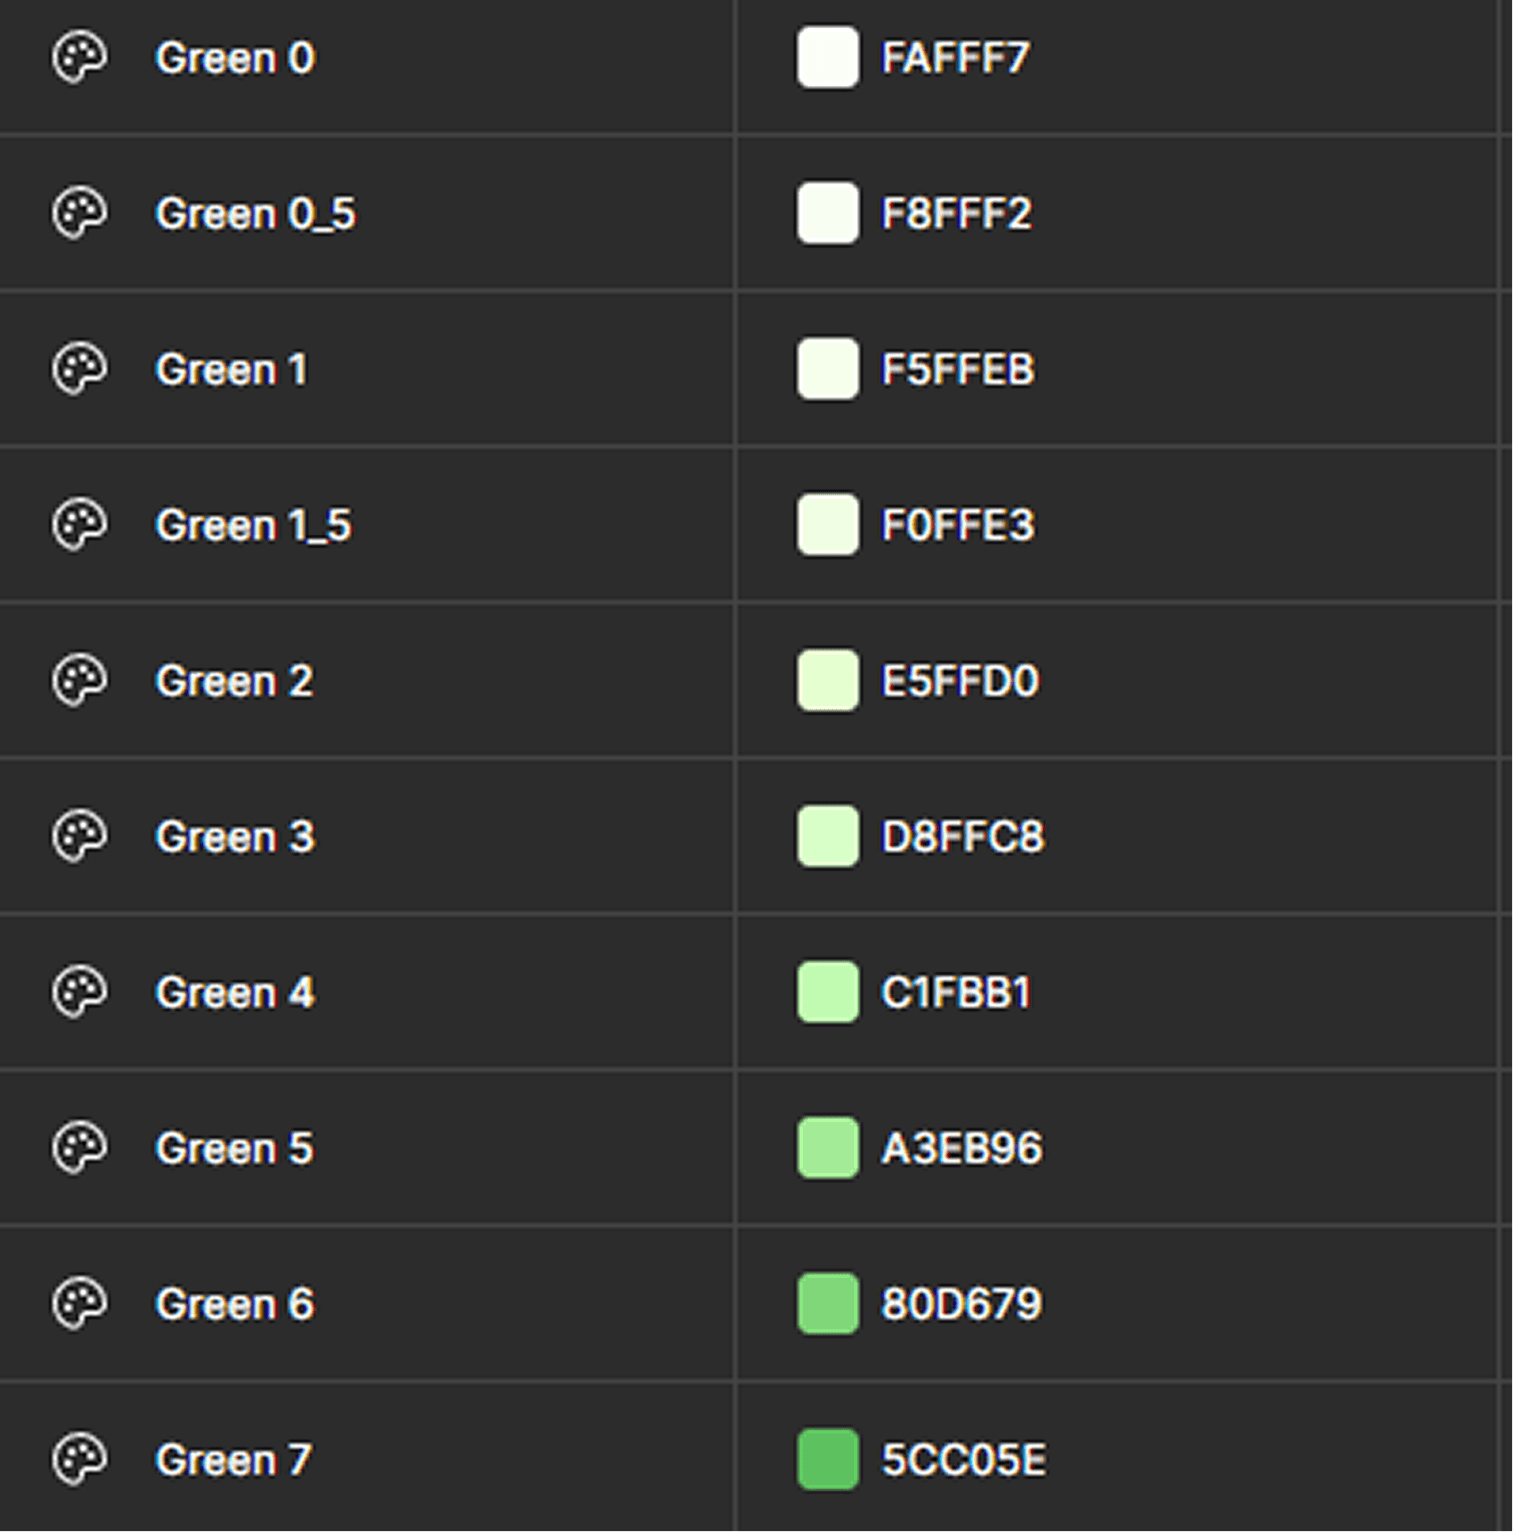Screen dimensions: 1513x1532
Task: Open the E5FFD0 color swatch
Action: pyautogui.click(x=827, y=682)
